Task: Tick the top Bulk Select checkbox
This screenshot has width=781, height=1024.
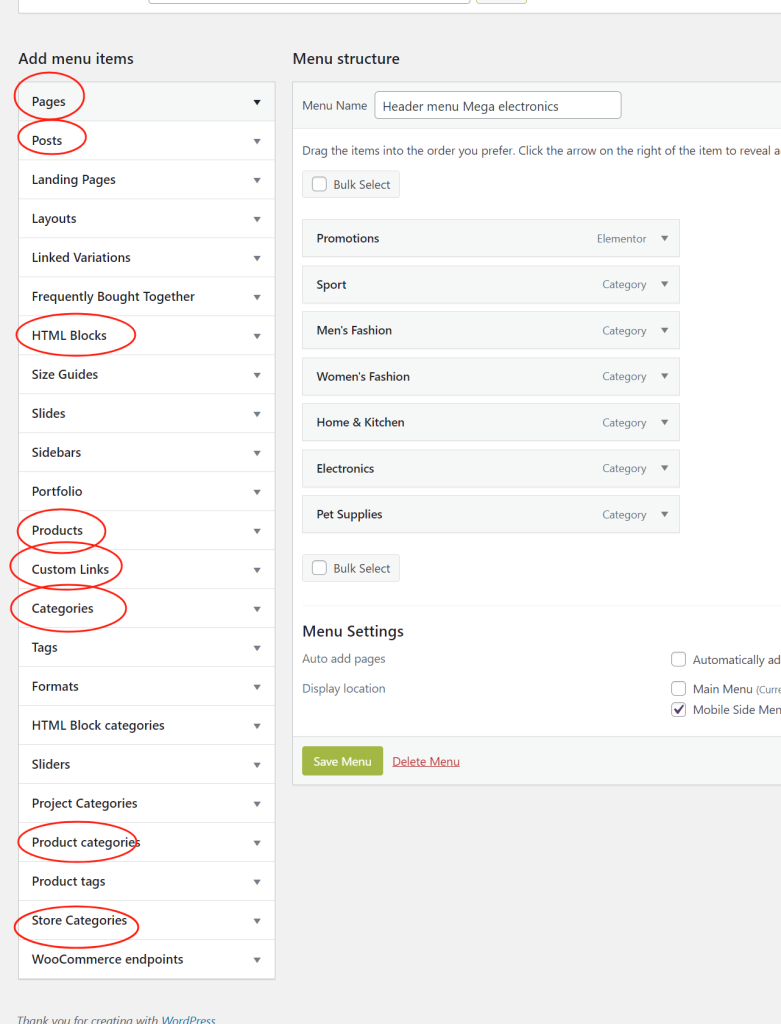Action: coord(320,185)
